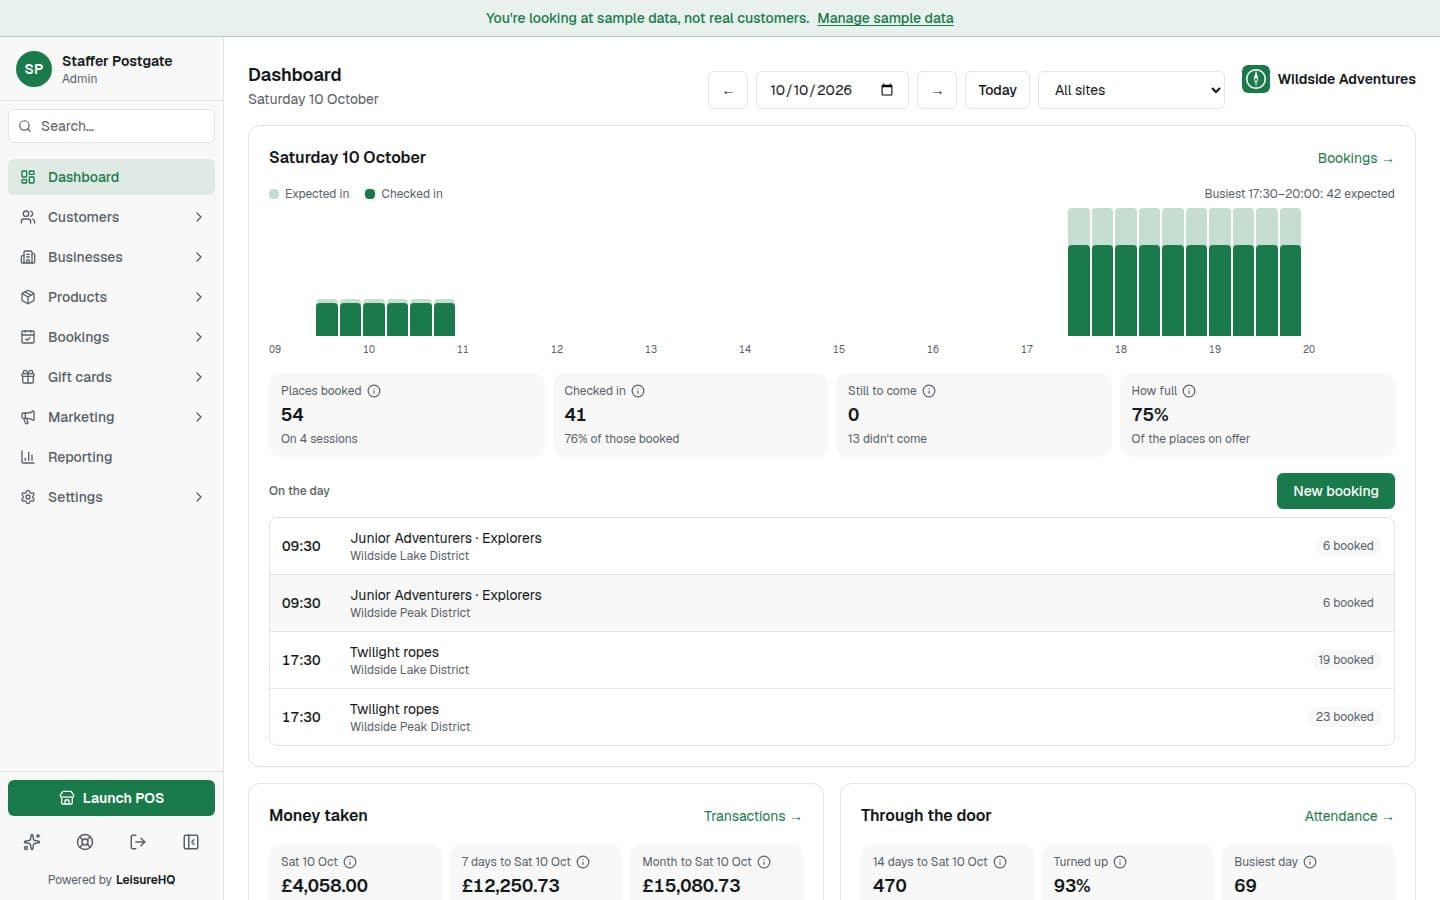
Task: Click info icon by Month to Sat 10 Oct
Action: pos(764,862)
